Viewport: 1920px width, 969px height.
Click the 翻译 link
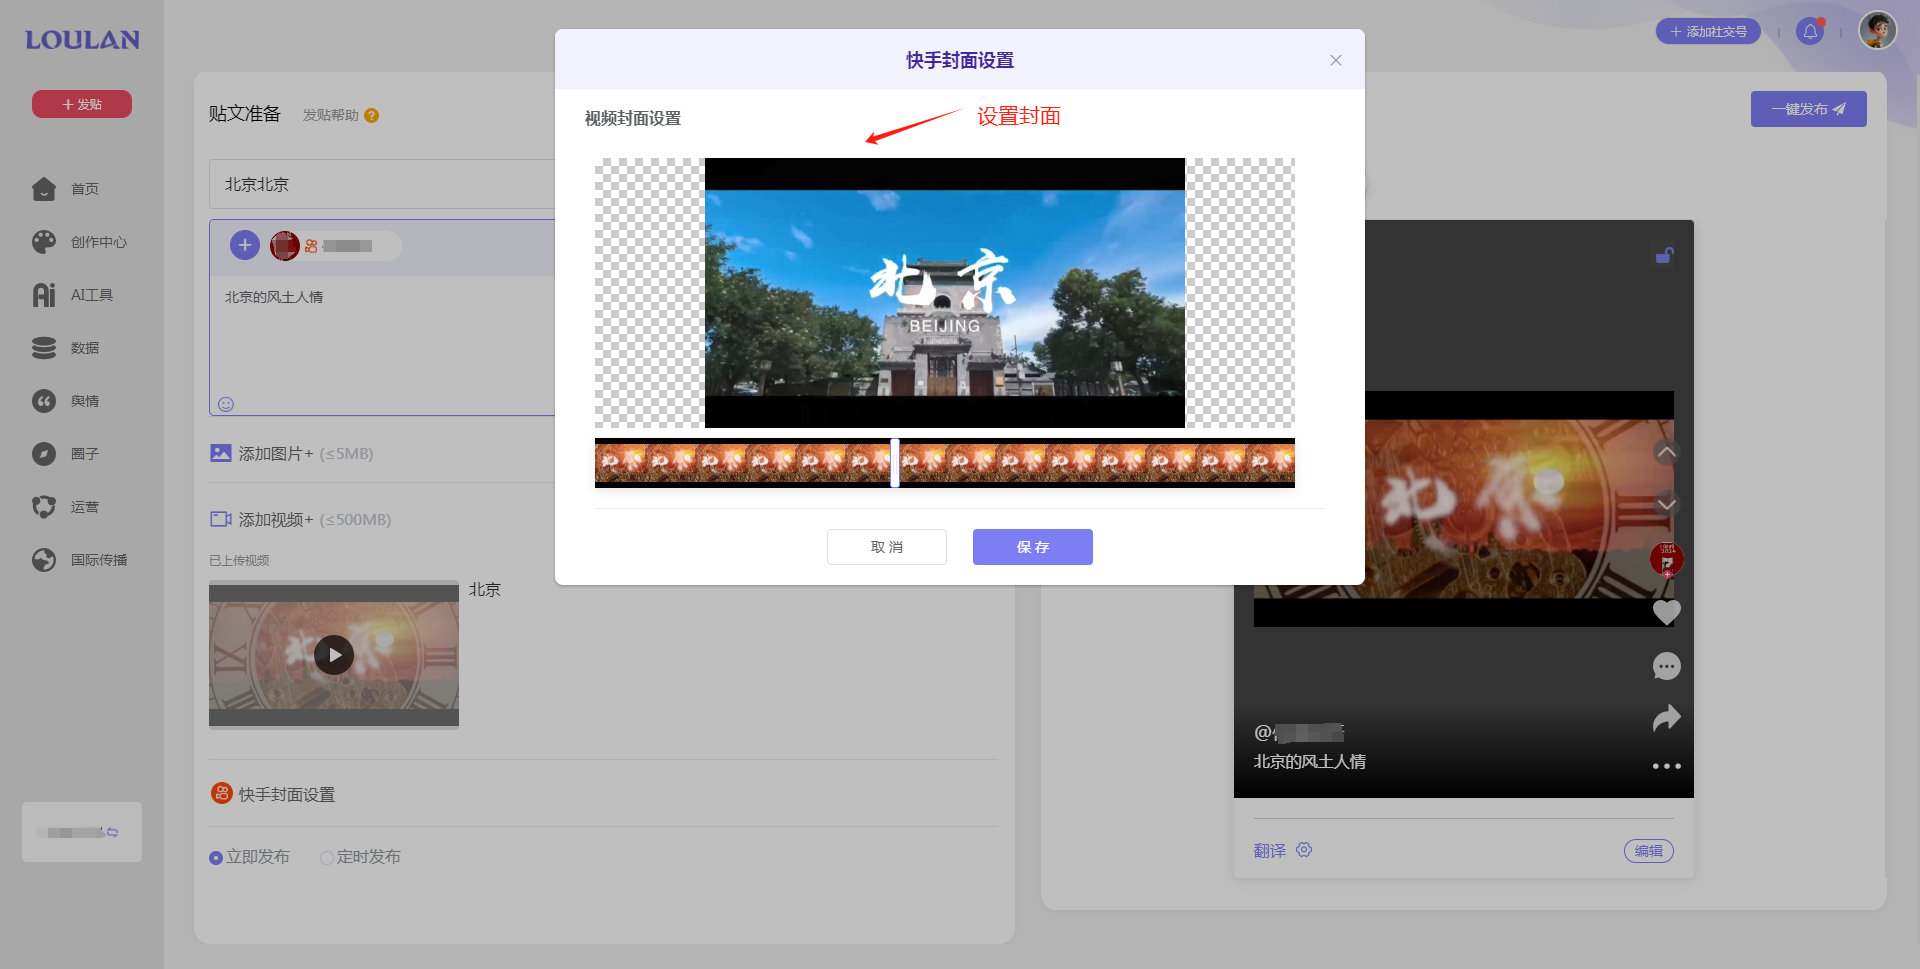pyautogui.click(x=1270, y=850)
